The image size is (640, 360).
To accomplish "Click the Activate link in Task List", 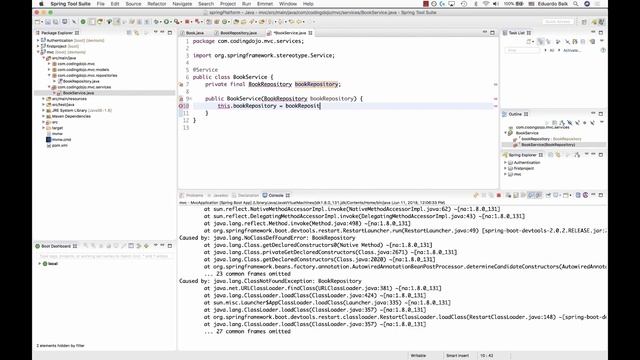I will (x=572, y=50).
